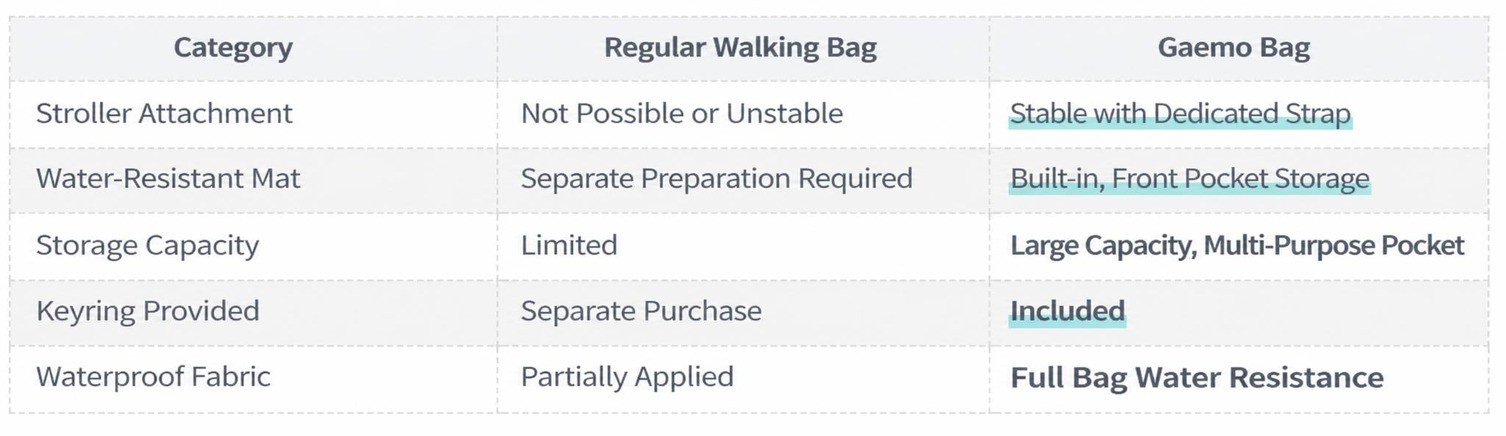This screenshot has height=436, width=1506.
Task: Select Full Bag Water Resistance text
Action: (1197, 378)
